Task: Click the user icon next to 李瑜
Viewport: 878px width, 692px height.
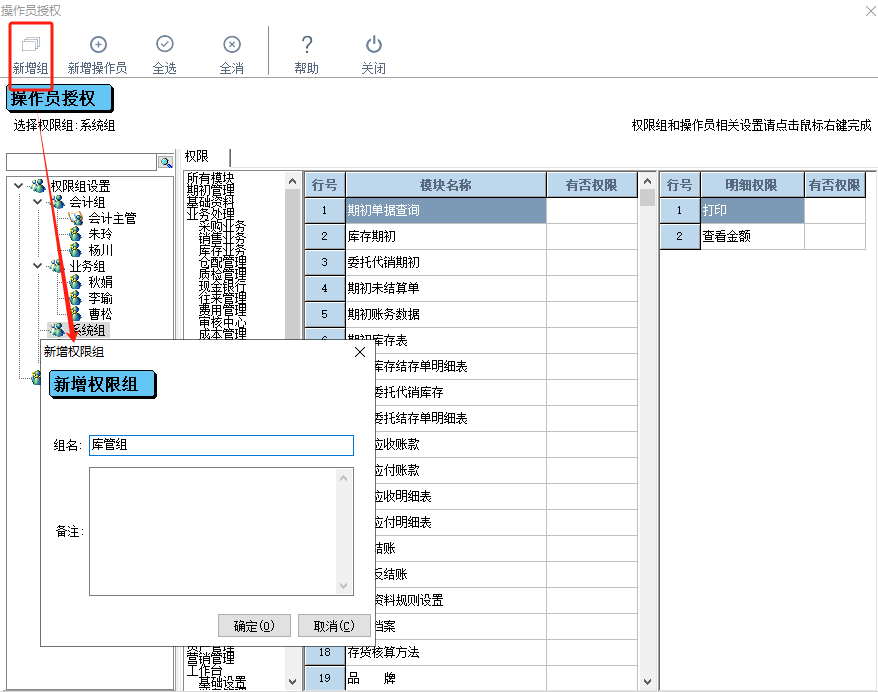Action: tap(76, 298)
